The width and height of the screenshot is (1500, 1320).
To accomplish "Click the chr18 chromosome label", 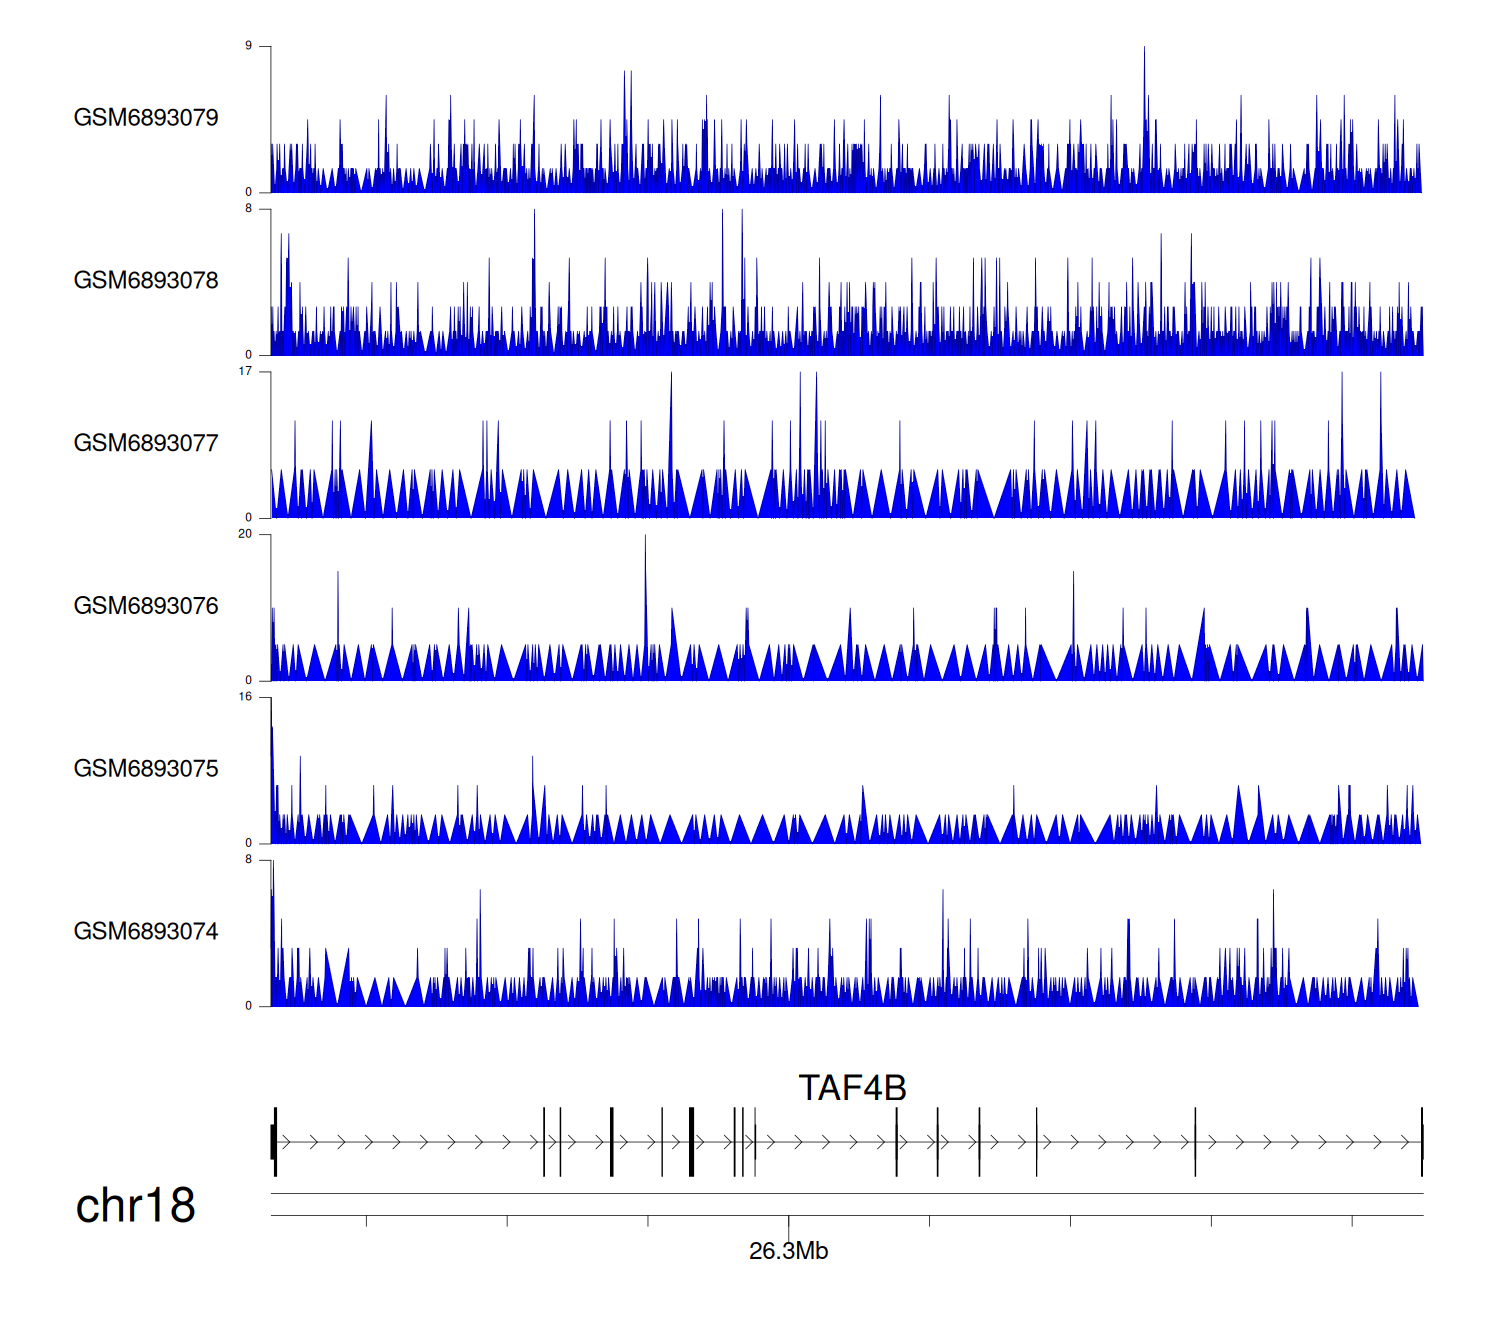I will (135, 1206).
